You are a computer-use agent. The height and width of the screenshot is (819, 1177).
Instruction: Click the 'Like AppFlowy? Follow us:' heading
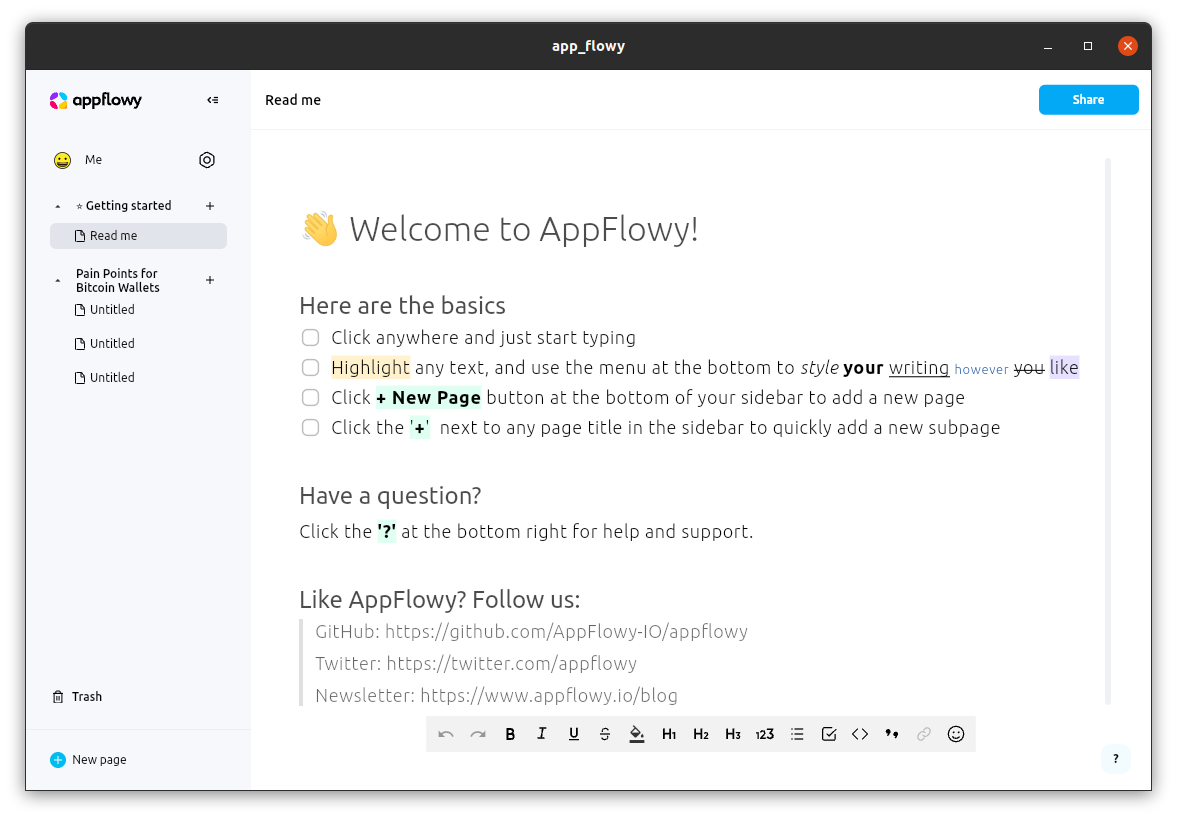point(439,599)
